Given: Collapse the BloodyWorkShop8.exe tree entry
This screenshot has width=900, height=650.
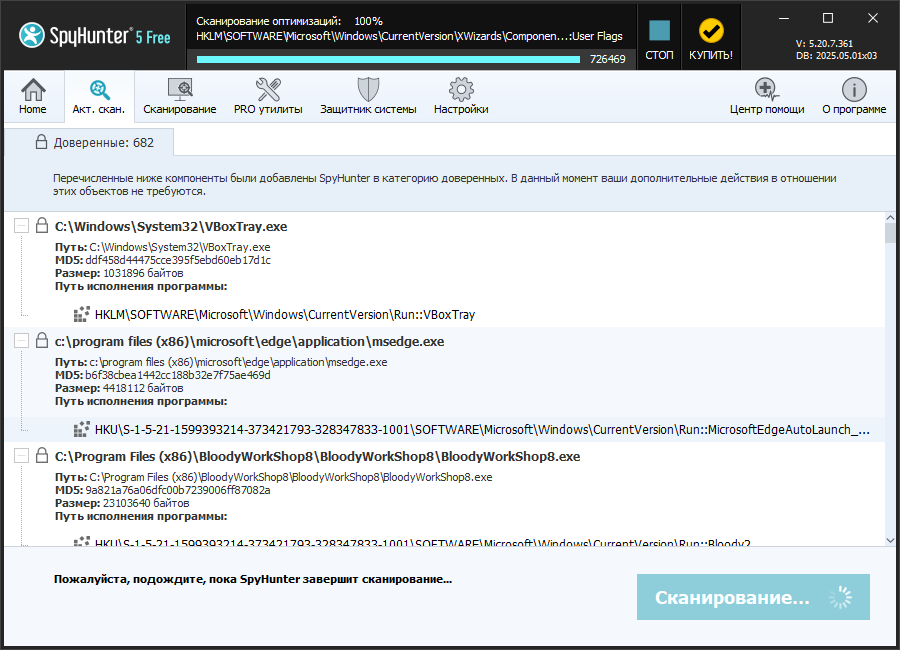Looking at the screenshot, I should coord(21,456).
